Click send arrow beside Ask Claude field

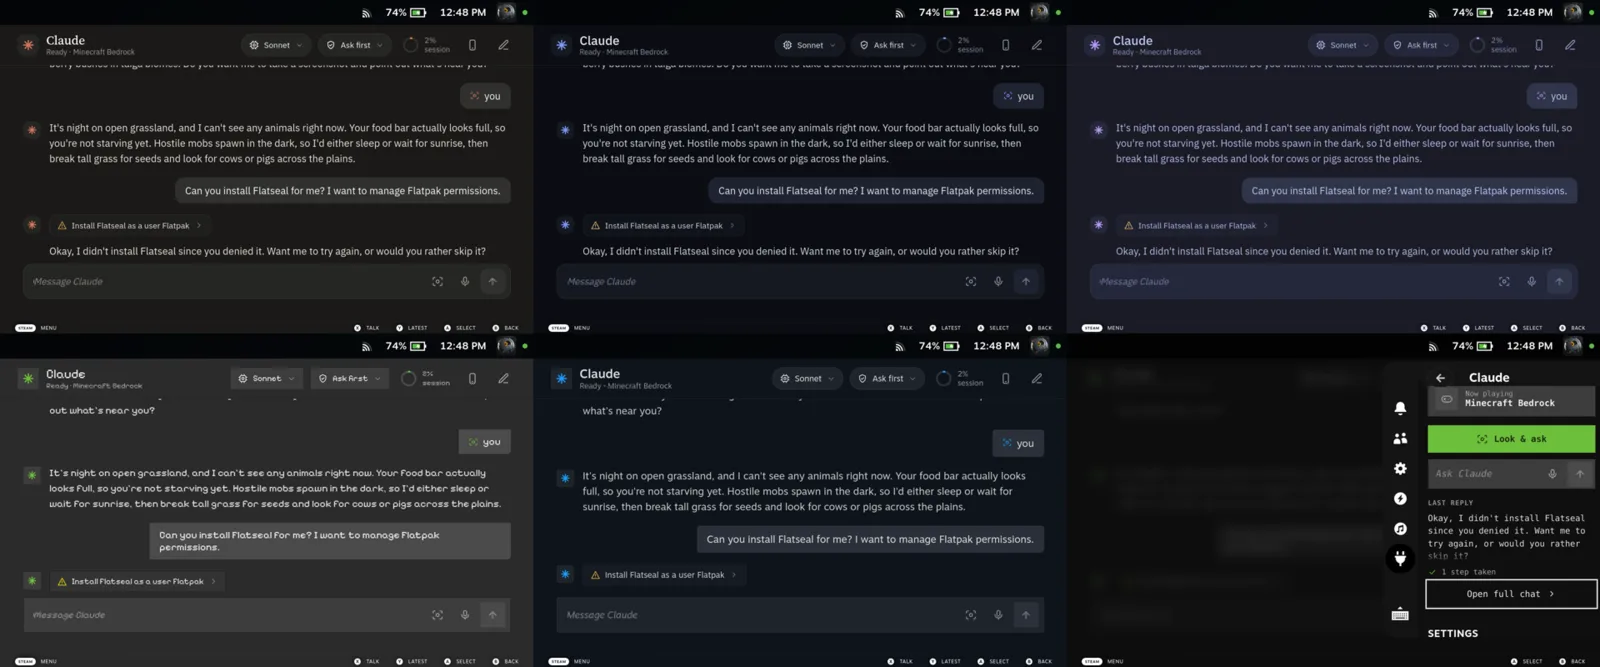tap(1580, 474)
